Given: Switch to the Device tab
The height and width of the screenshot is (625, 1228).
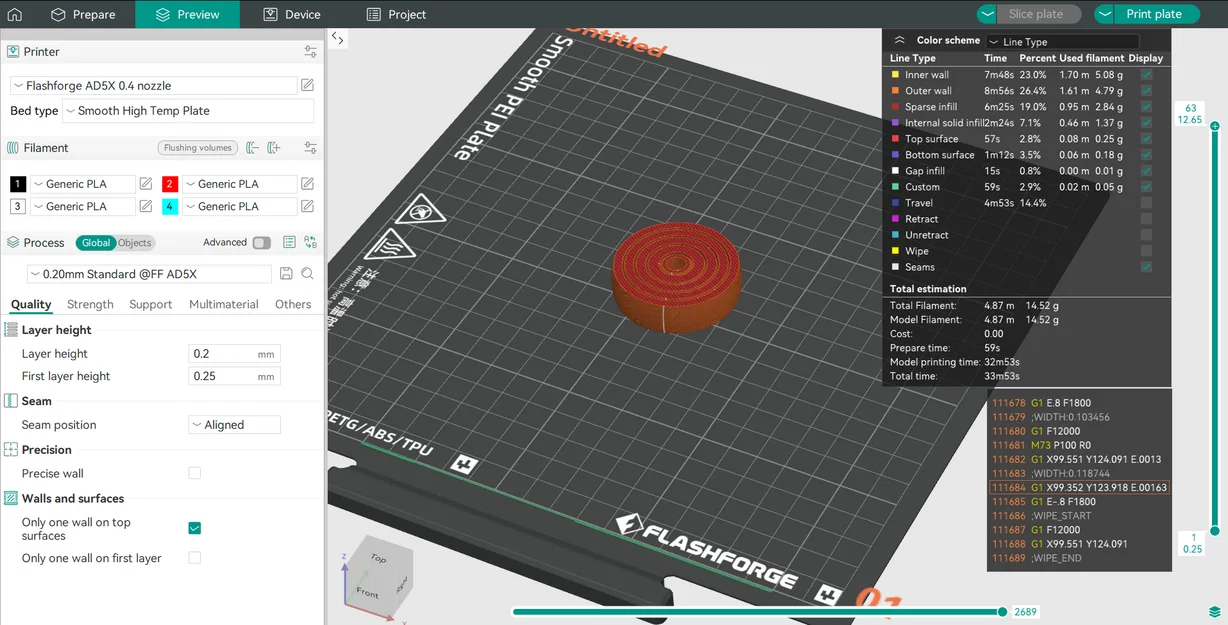Looking at the screenshot, I should click(292, 14).
